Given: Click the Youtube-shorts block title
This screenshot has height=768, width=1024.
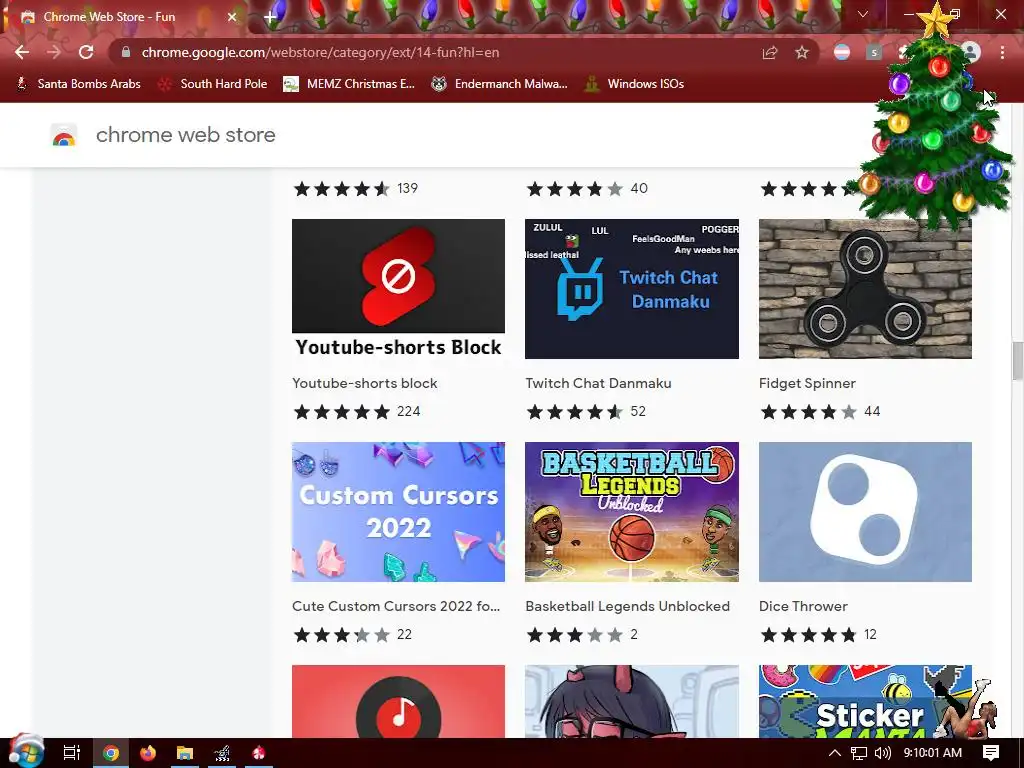Looking at the screenshot, I should [x=364, y=383].
